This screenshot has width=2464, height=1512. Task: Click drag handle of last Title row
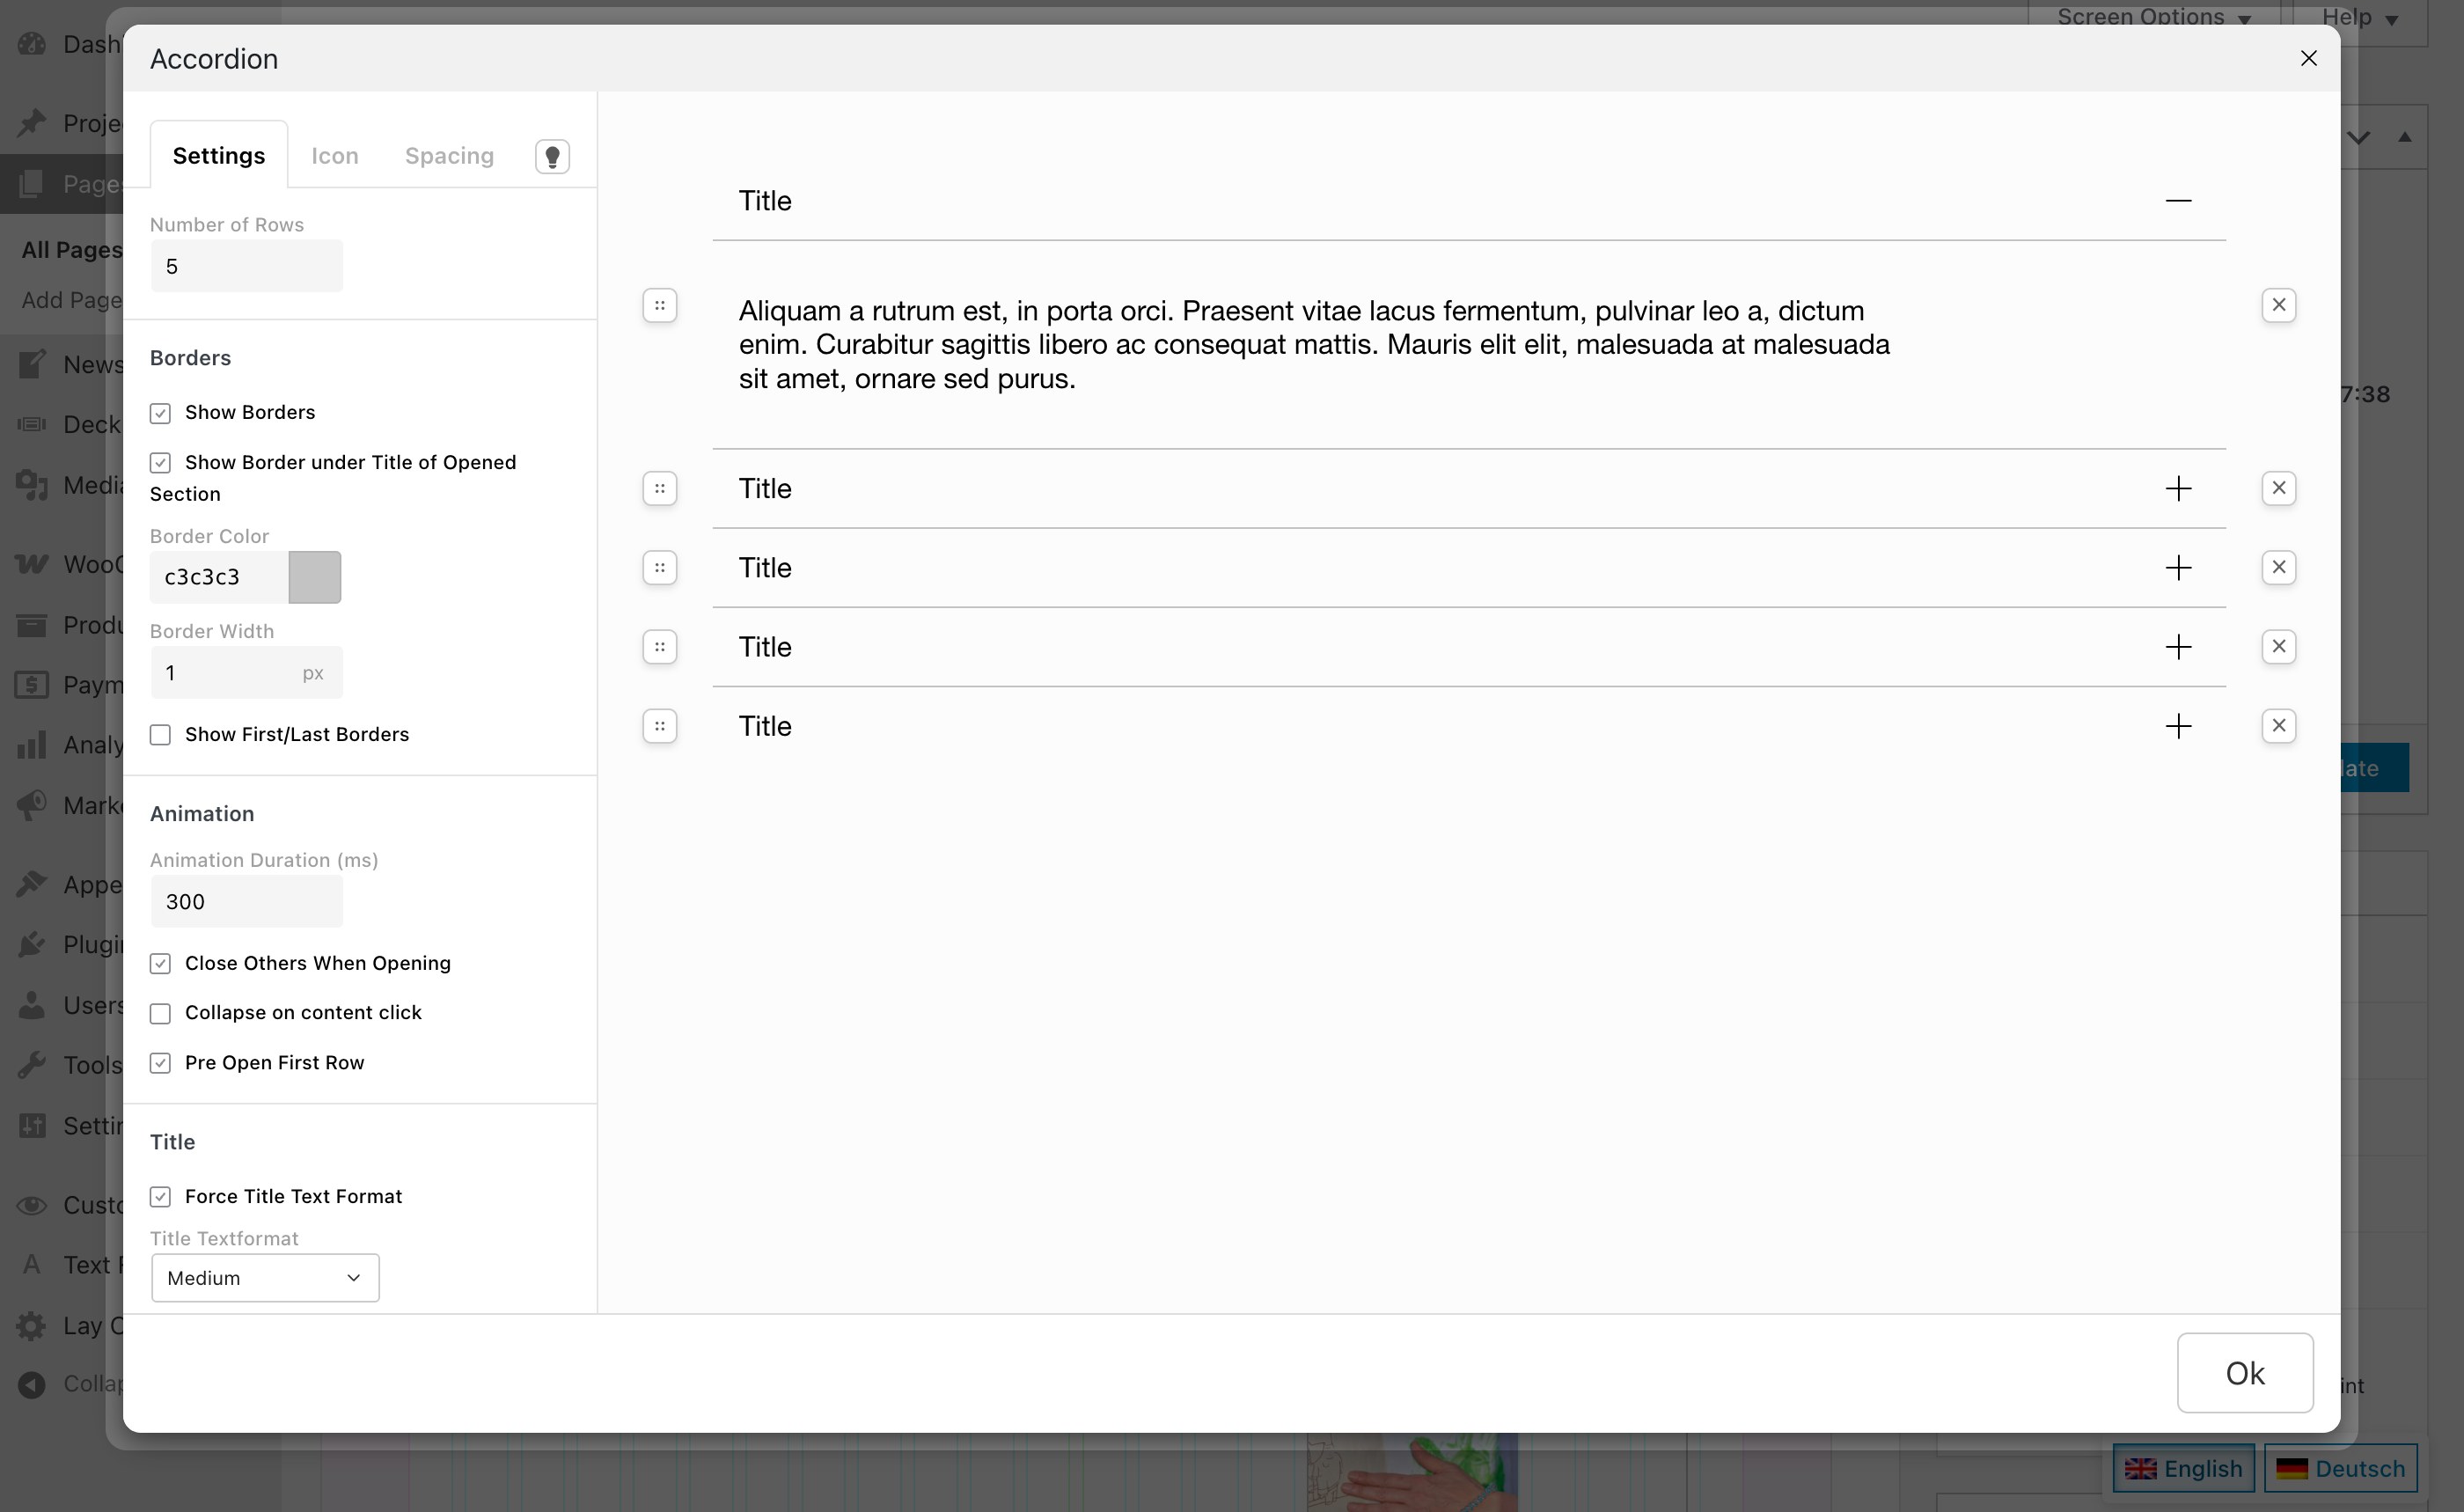tap(659, 726)
